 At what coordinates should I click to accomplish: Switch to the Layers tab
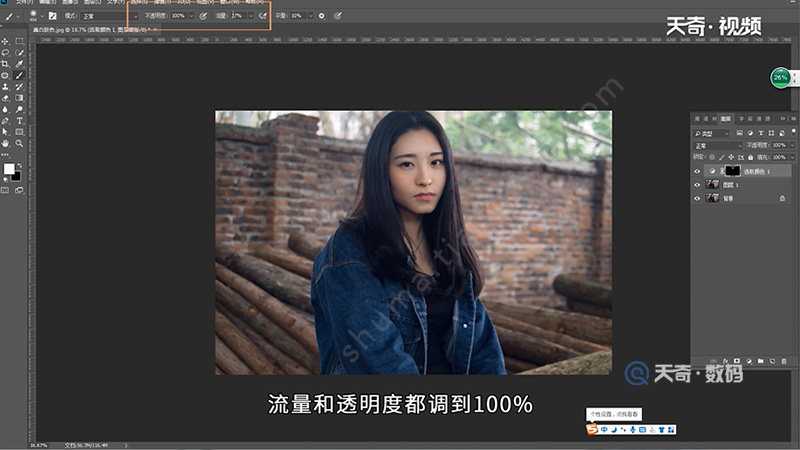pos(726,118)
